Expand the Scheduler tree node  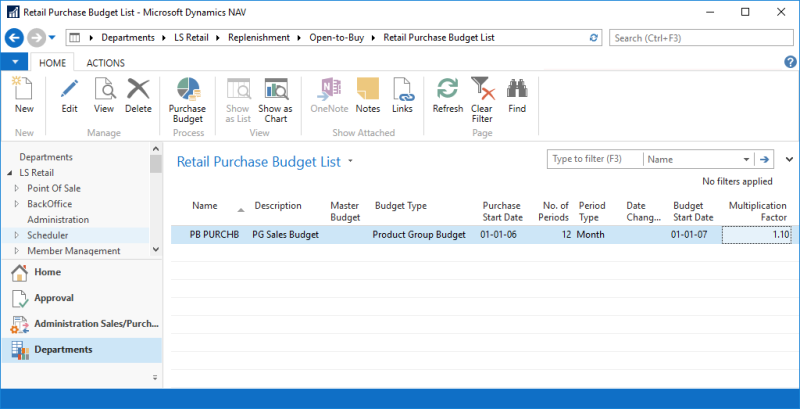pos(17,235)
